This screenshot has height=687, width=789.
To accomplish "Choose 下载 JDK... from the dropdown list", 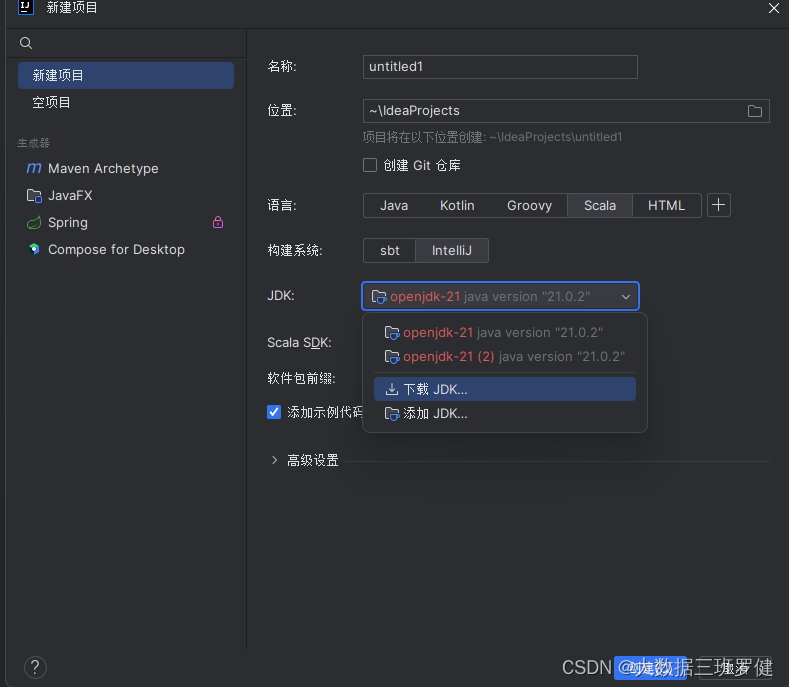I will 505,390.
